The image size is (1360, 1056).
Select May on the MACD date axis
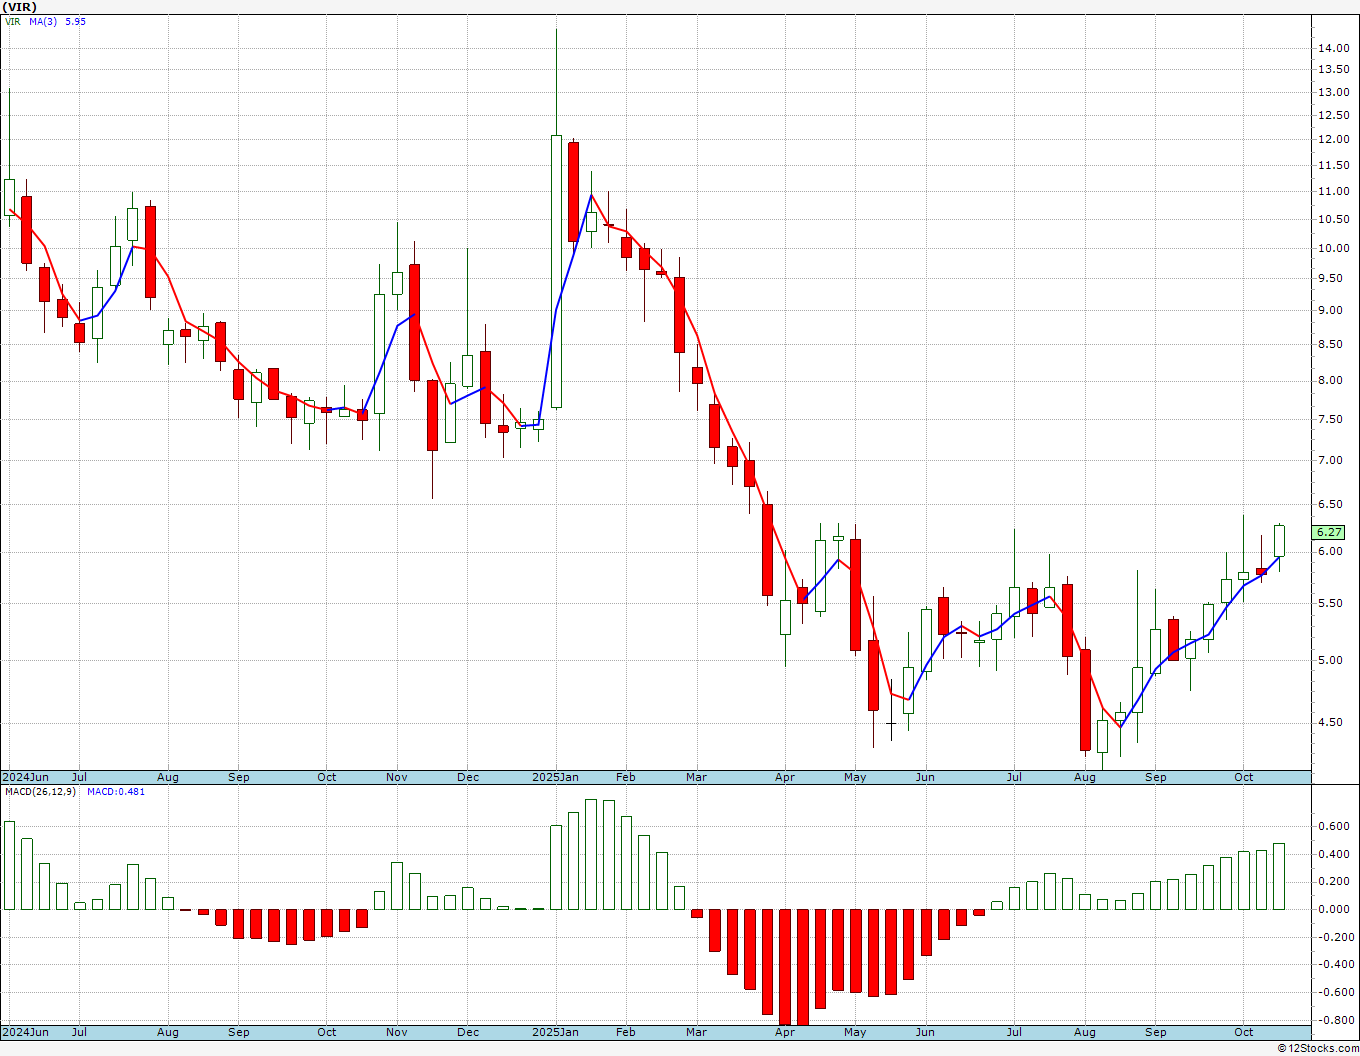[855, 1032]
